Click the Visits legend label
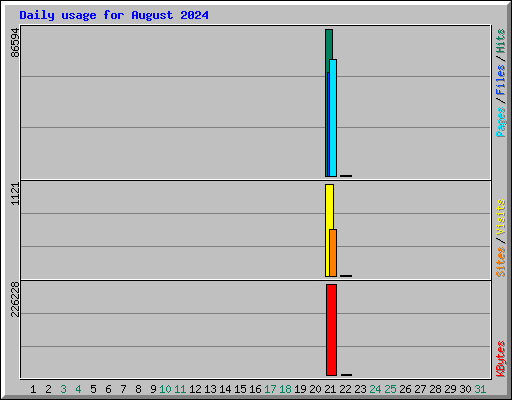The image size is (512, 400). click(x=501, y=217)
